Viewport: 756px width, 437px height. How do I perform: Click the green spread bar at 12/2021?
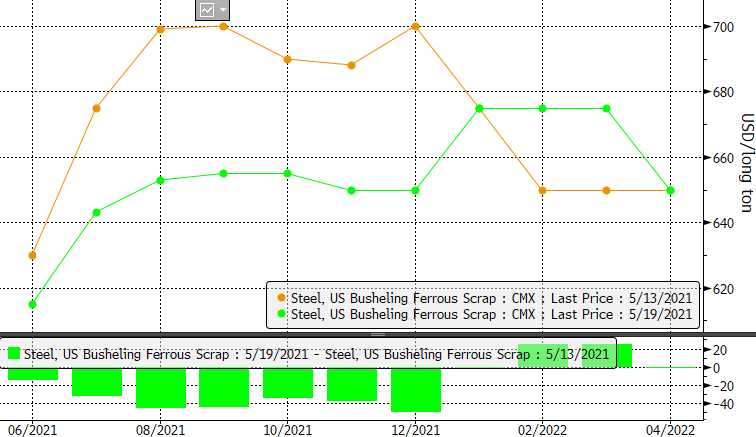[415, 390]
